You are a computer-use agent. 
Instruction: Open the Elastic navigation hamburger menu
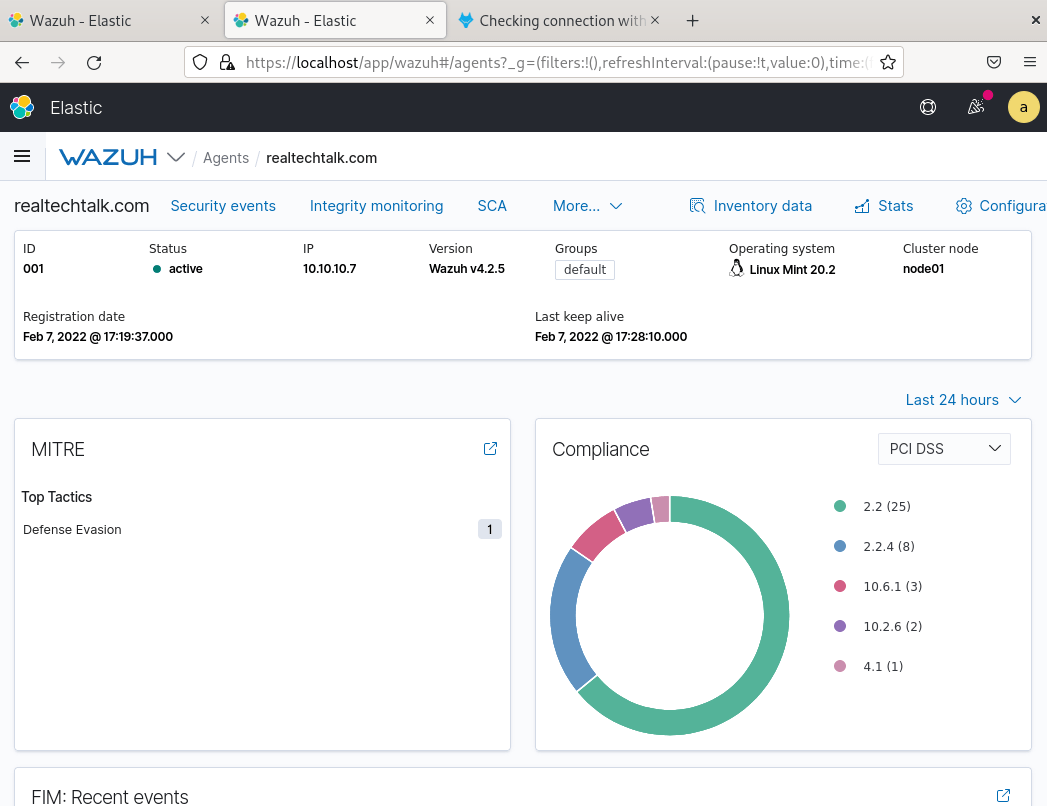[22, 157]
